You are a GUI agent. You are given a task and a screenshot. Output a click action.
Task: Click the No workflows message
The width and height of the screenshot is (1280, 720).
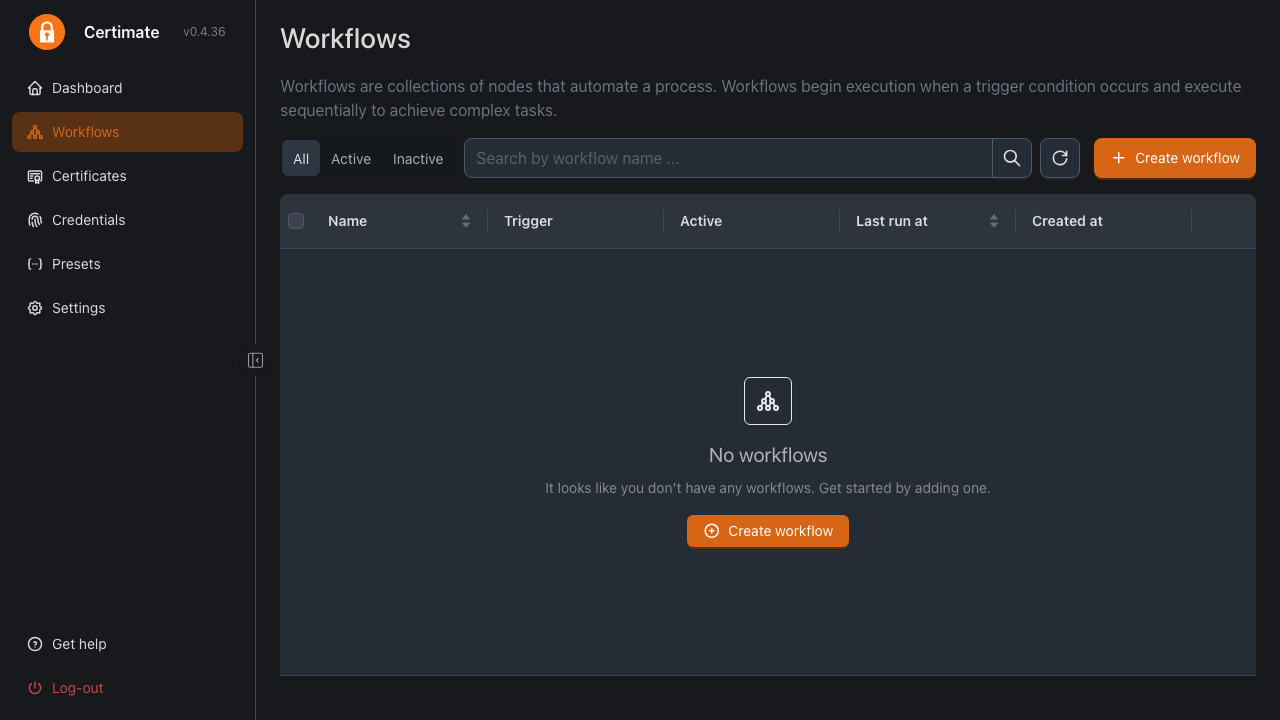768,455
